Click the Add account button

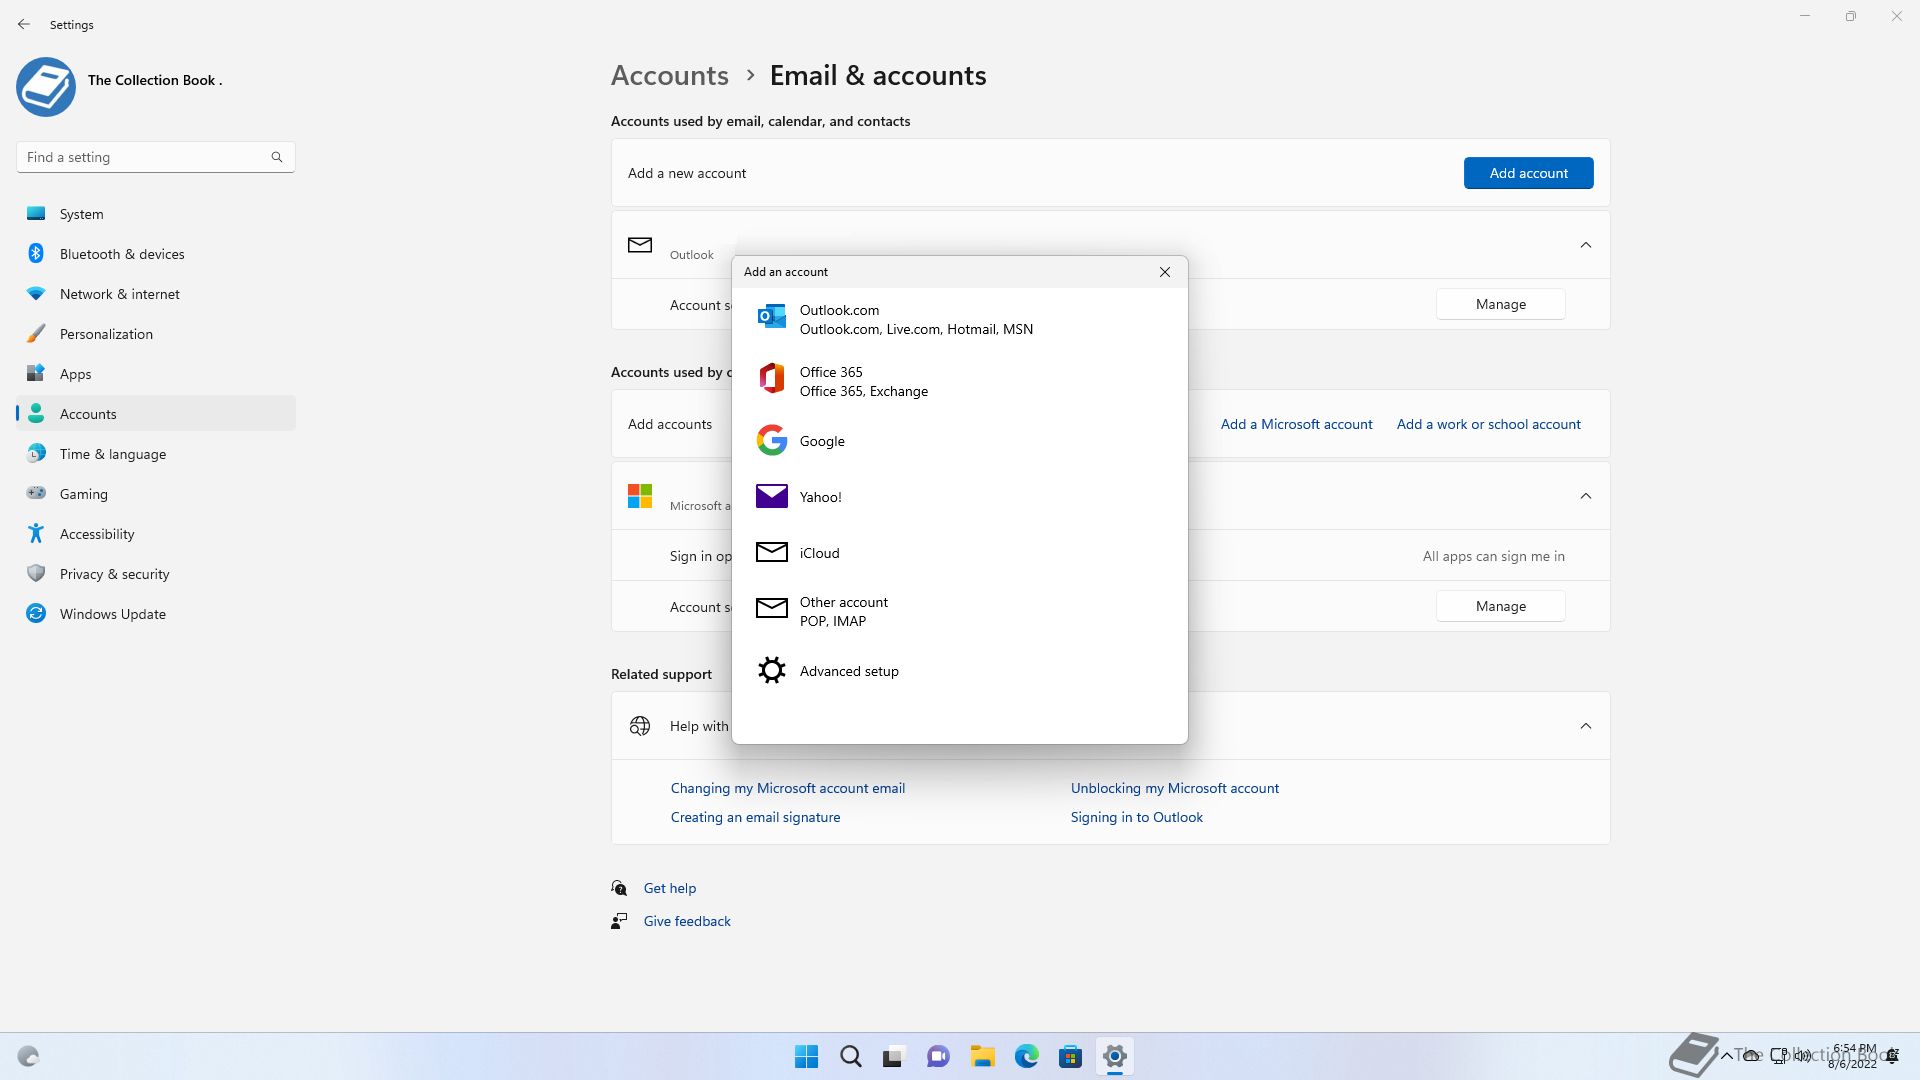[x=1528, y=173]
